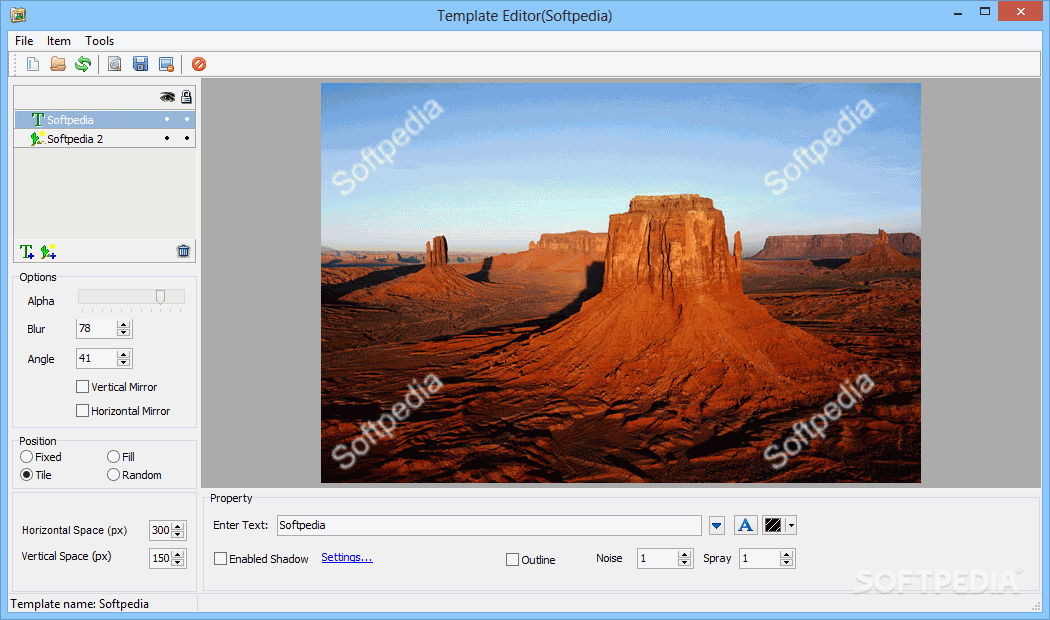Viewport: 1050px width, 620px height.
Task: Open the File menu
Action: (24, 41)
